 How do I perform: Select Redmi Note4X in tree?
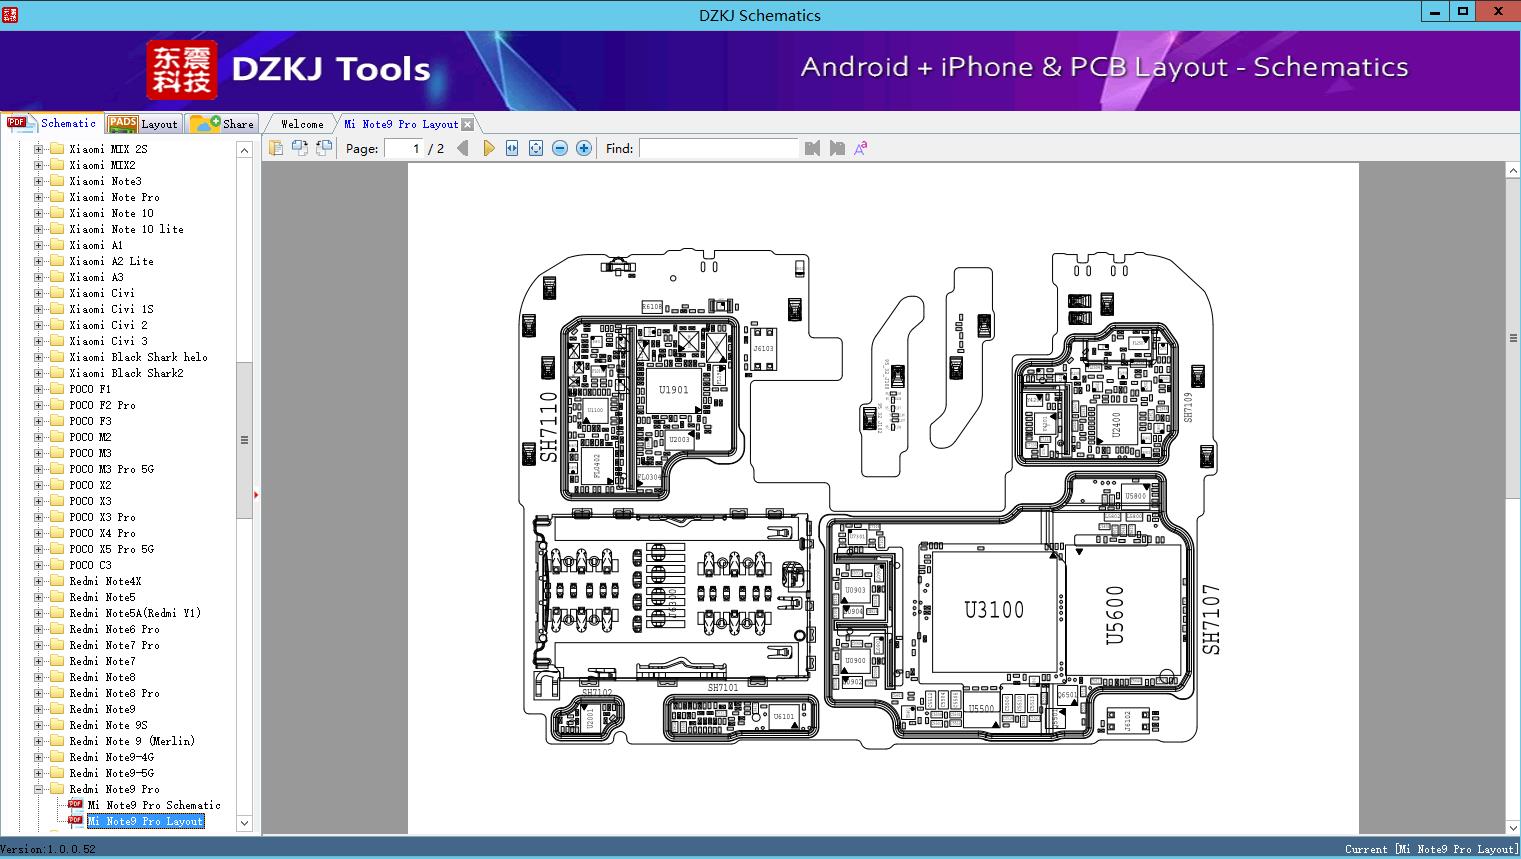click(105, 581)
